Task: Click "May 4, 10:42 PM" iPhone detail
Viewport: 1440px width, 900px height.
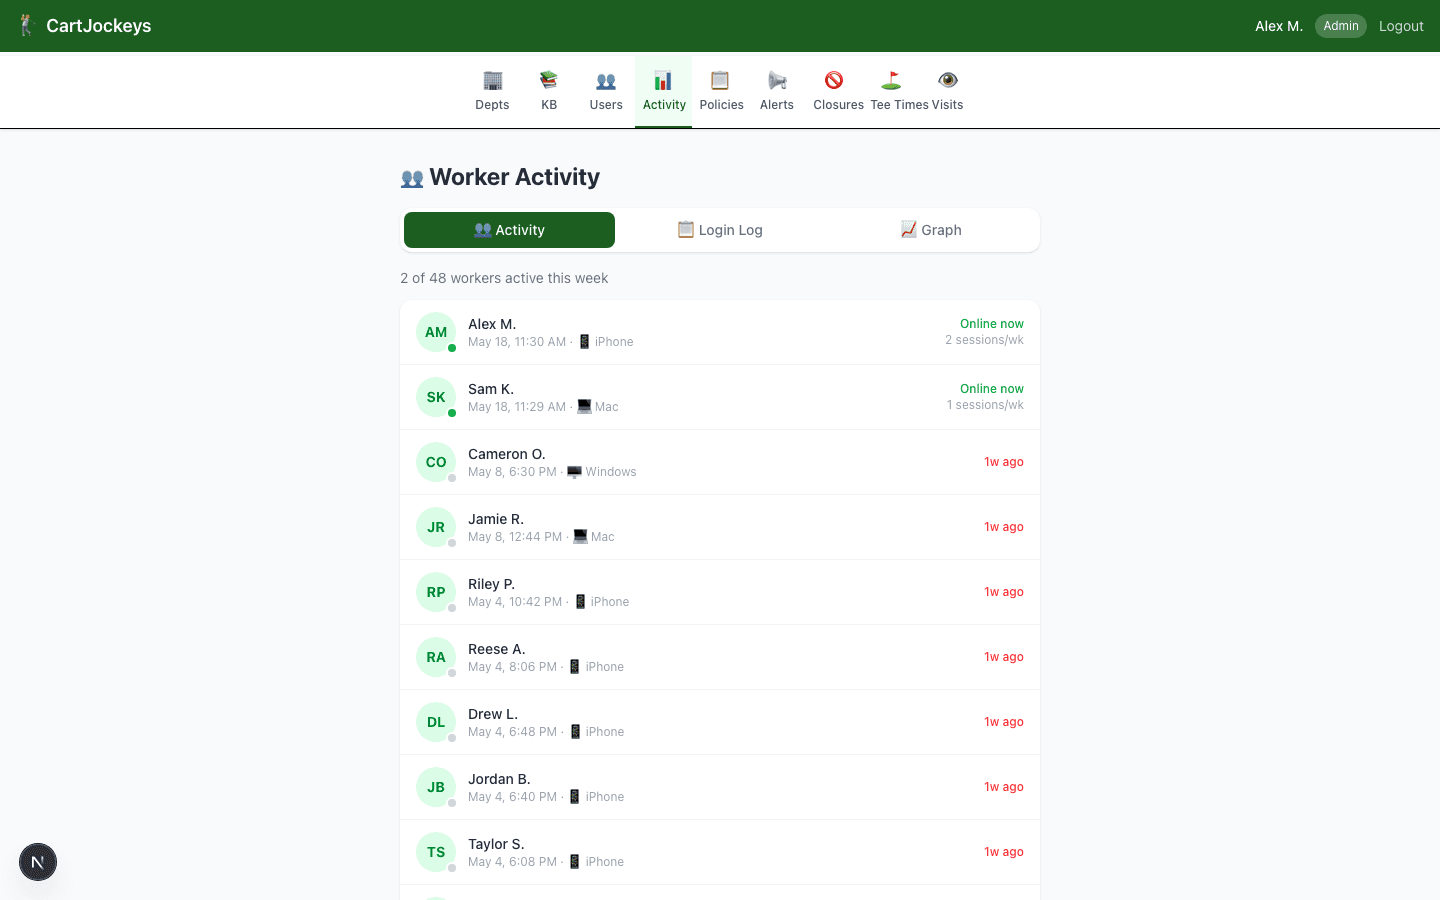Action: pyautogui.click(x=549, y=602)
